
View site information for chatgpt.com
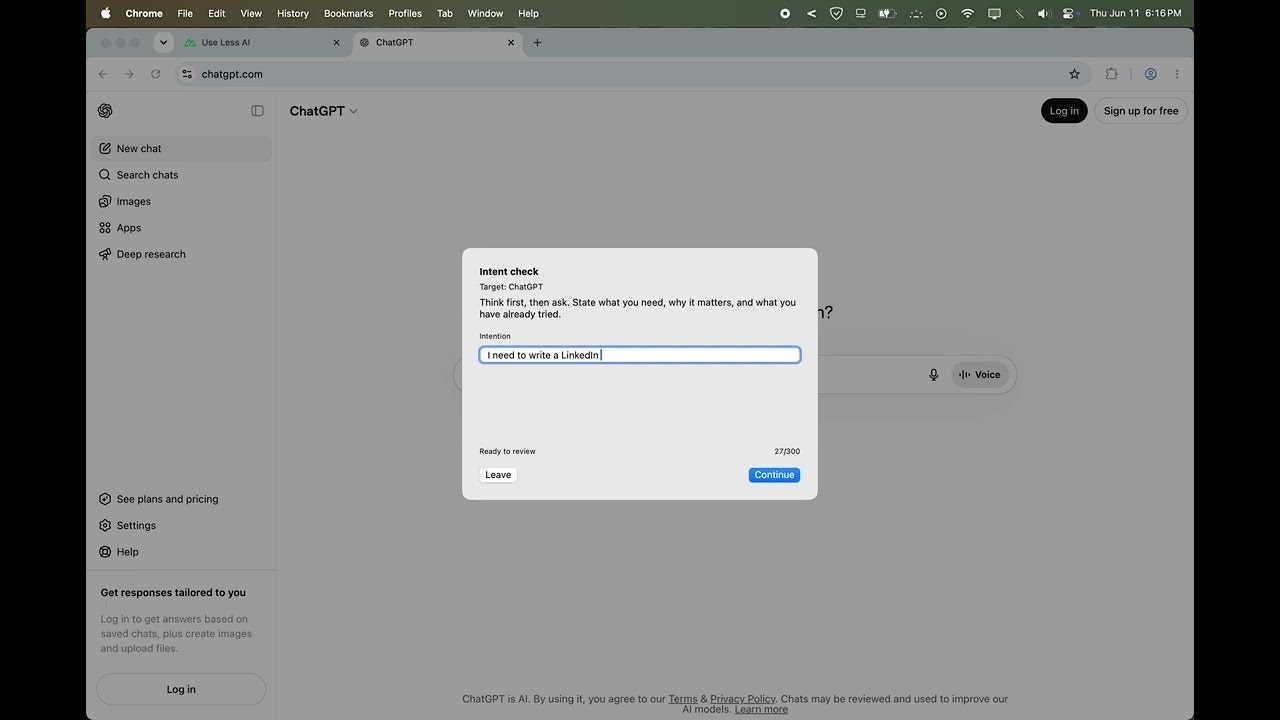click(x=186, y=74)
